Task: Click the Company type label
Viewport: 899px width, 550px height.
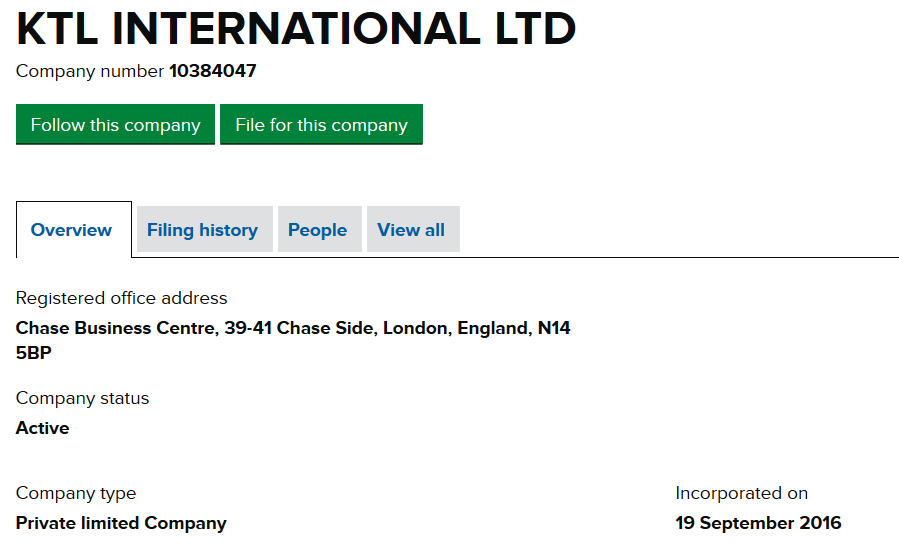Action: [76, 493]
